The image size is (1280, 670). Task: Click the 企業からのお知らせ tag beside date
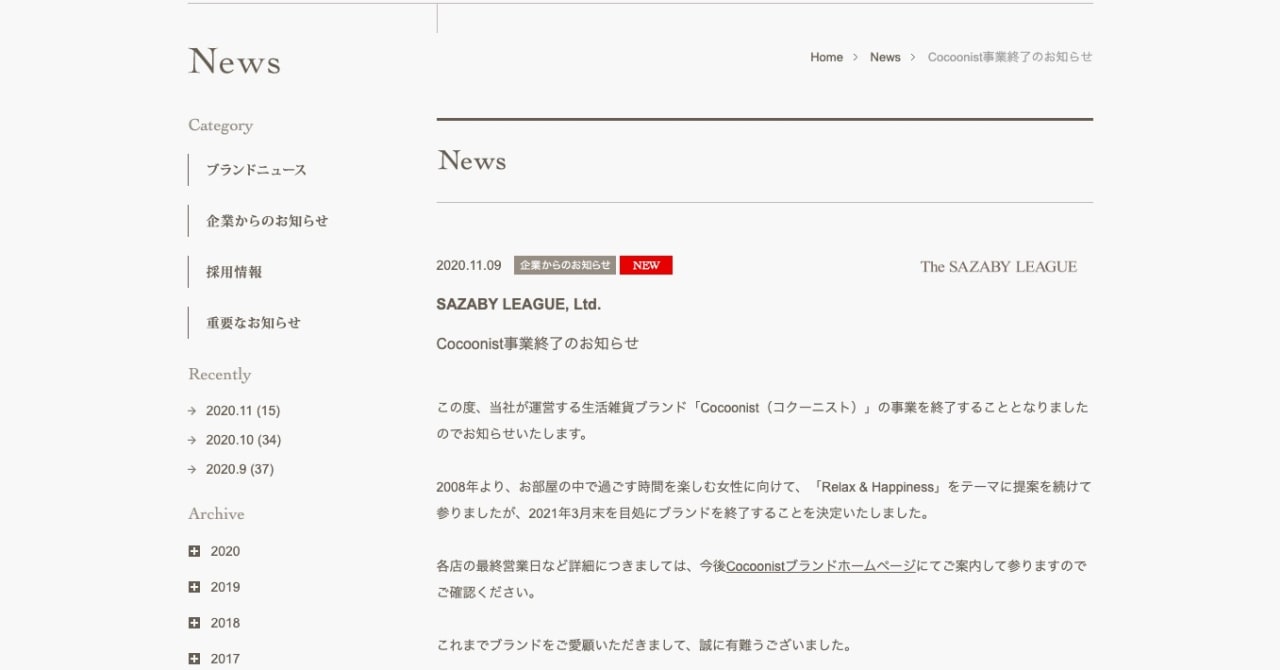[x=565, y=265]
